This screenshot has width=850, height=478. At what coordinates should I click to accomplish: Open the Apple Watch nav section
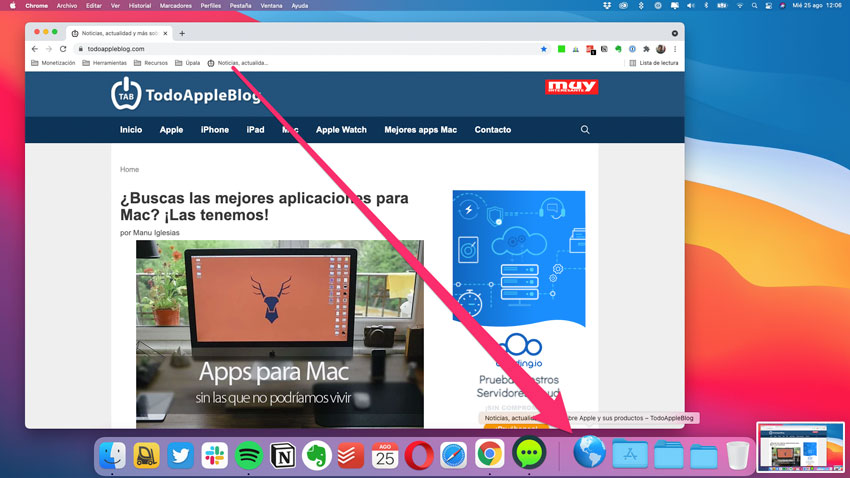pos(341,130)
